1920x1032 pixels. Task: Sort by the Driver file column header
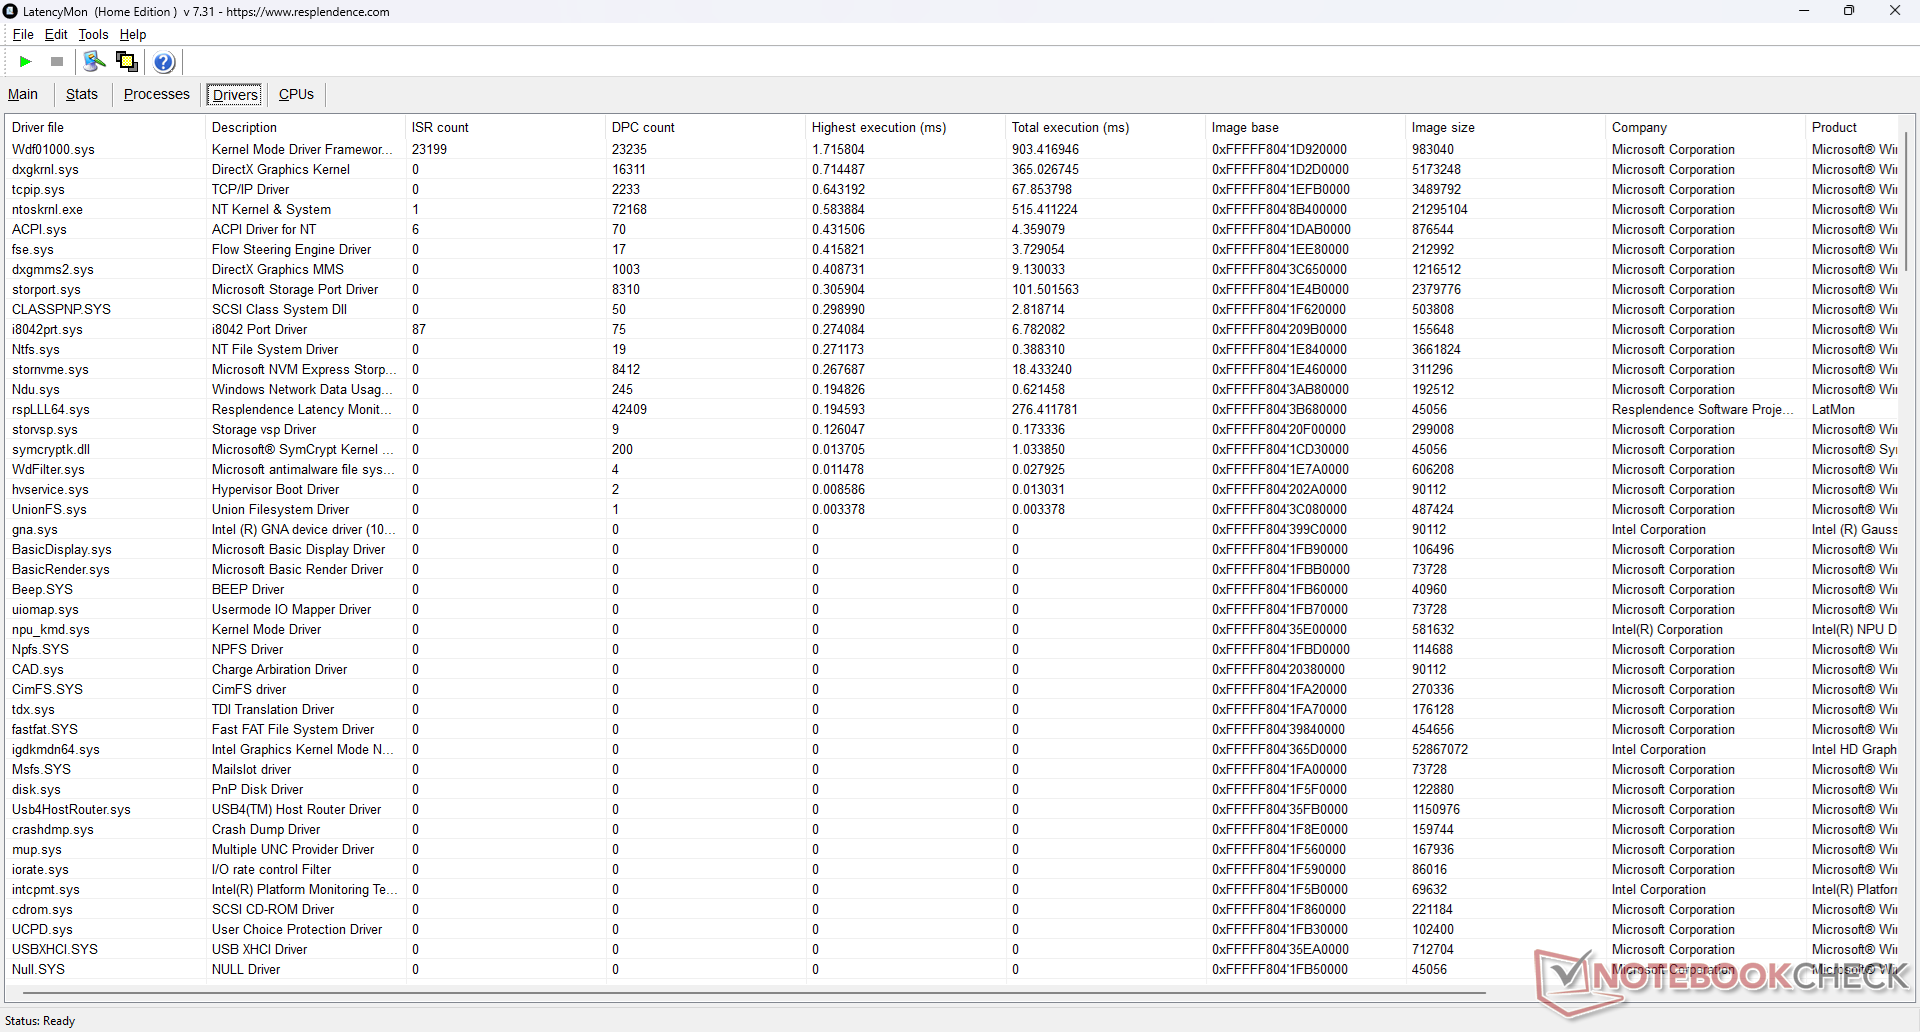point(105,127)
